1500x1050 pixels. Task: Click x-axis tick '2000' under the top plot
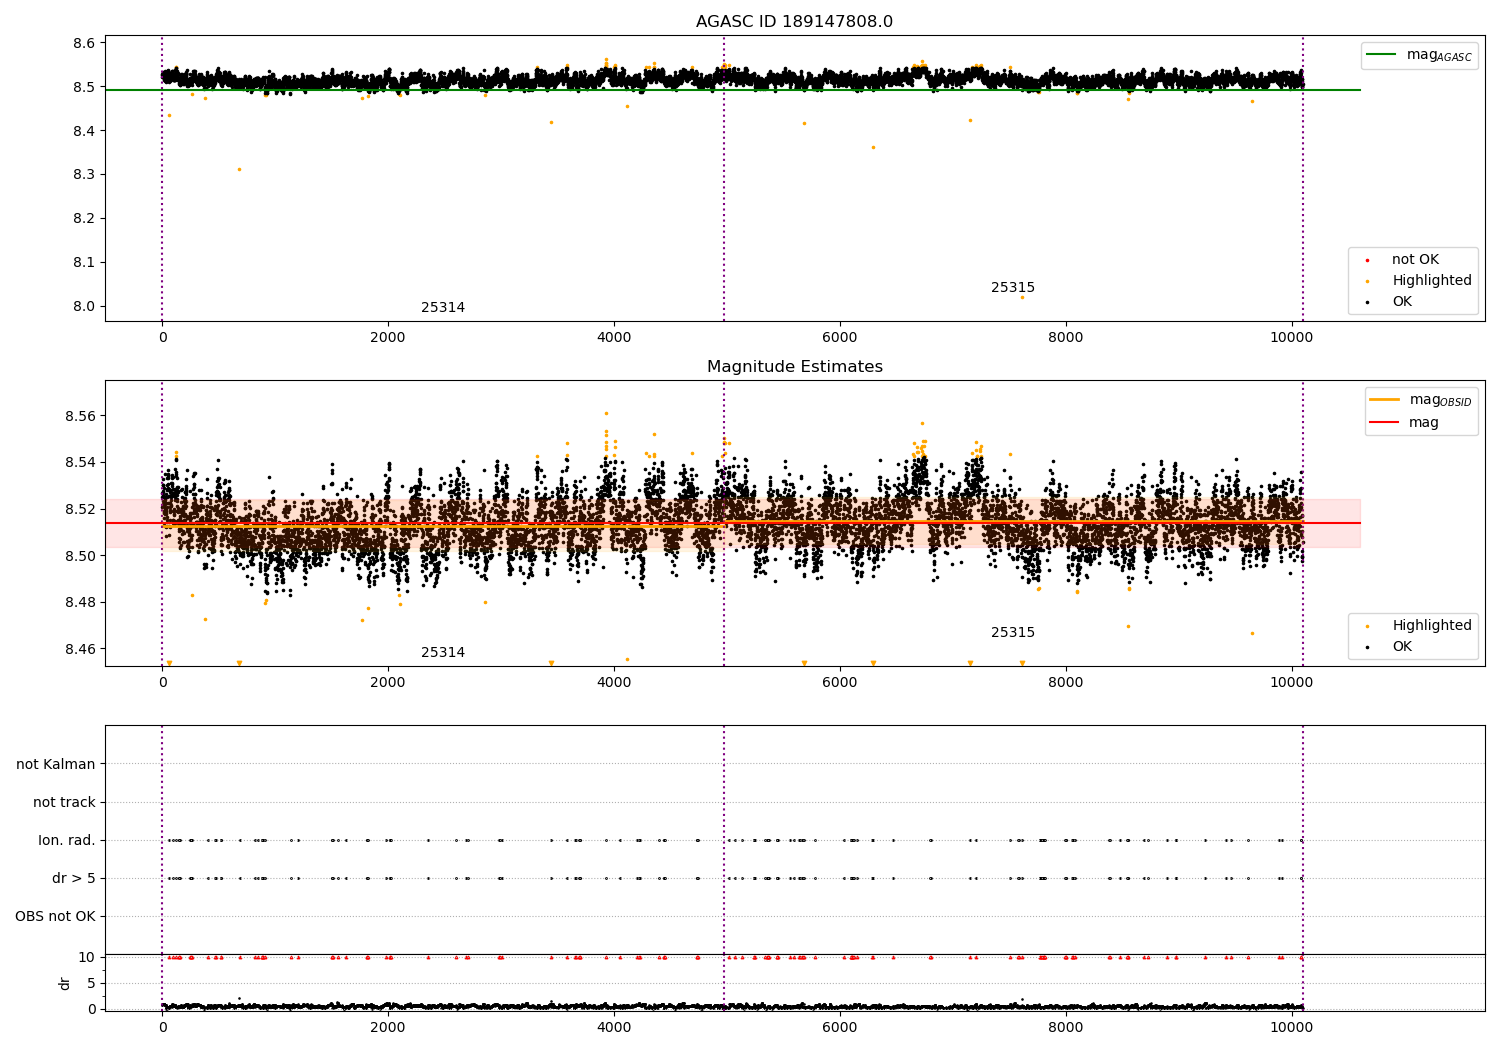pyautogui.click(x=388, y=338)
